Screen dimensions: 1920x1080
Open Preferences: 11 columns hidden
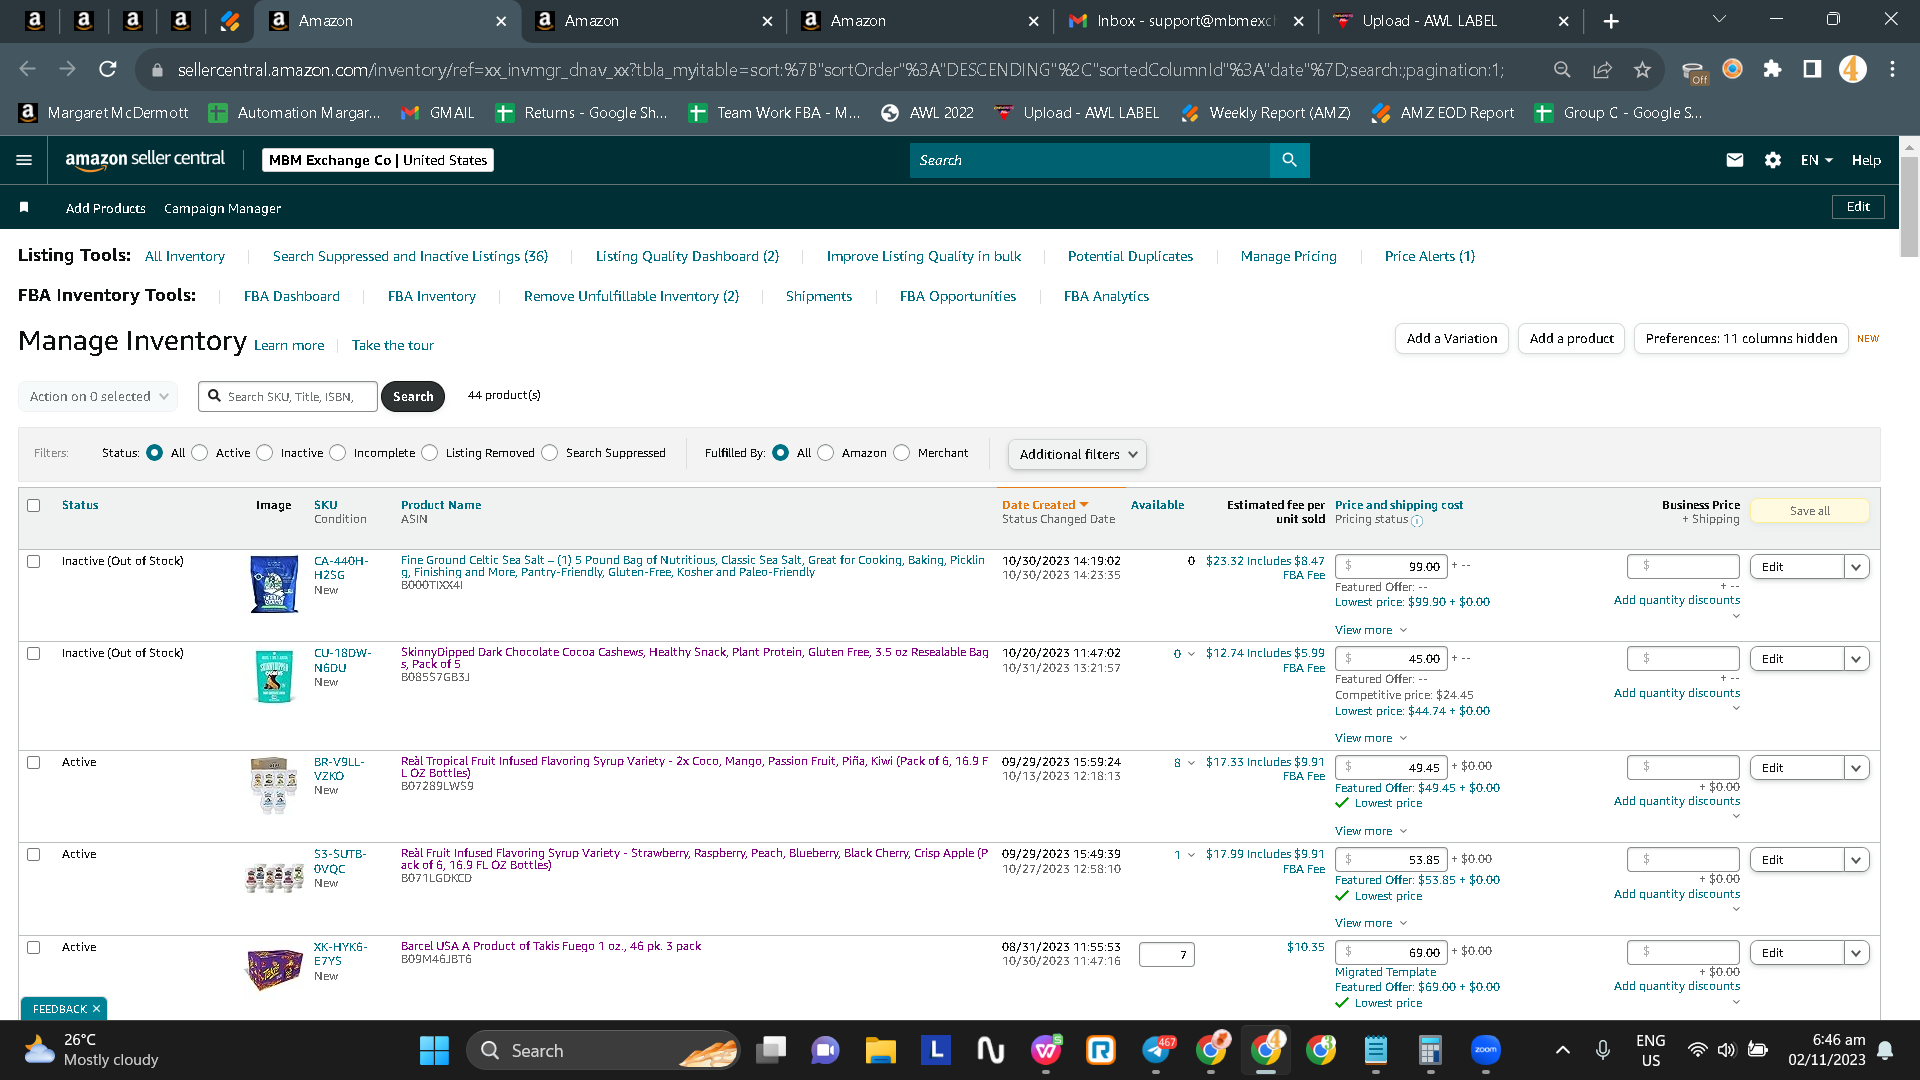[1741, 339]
